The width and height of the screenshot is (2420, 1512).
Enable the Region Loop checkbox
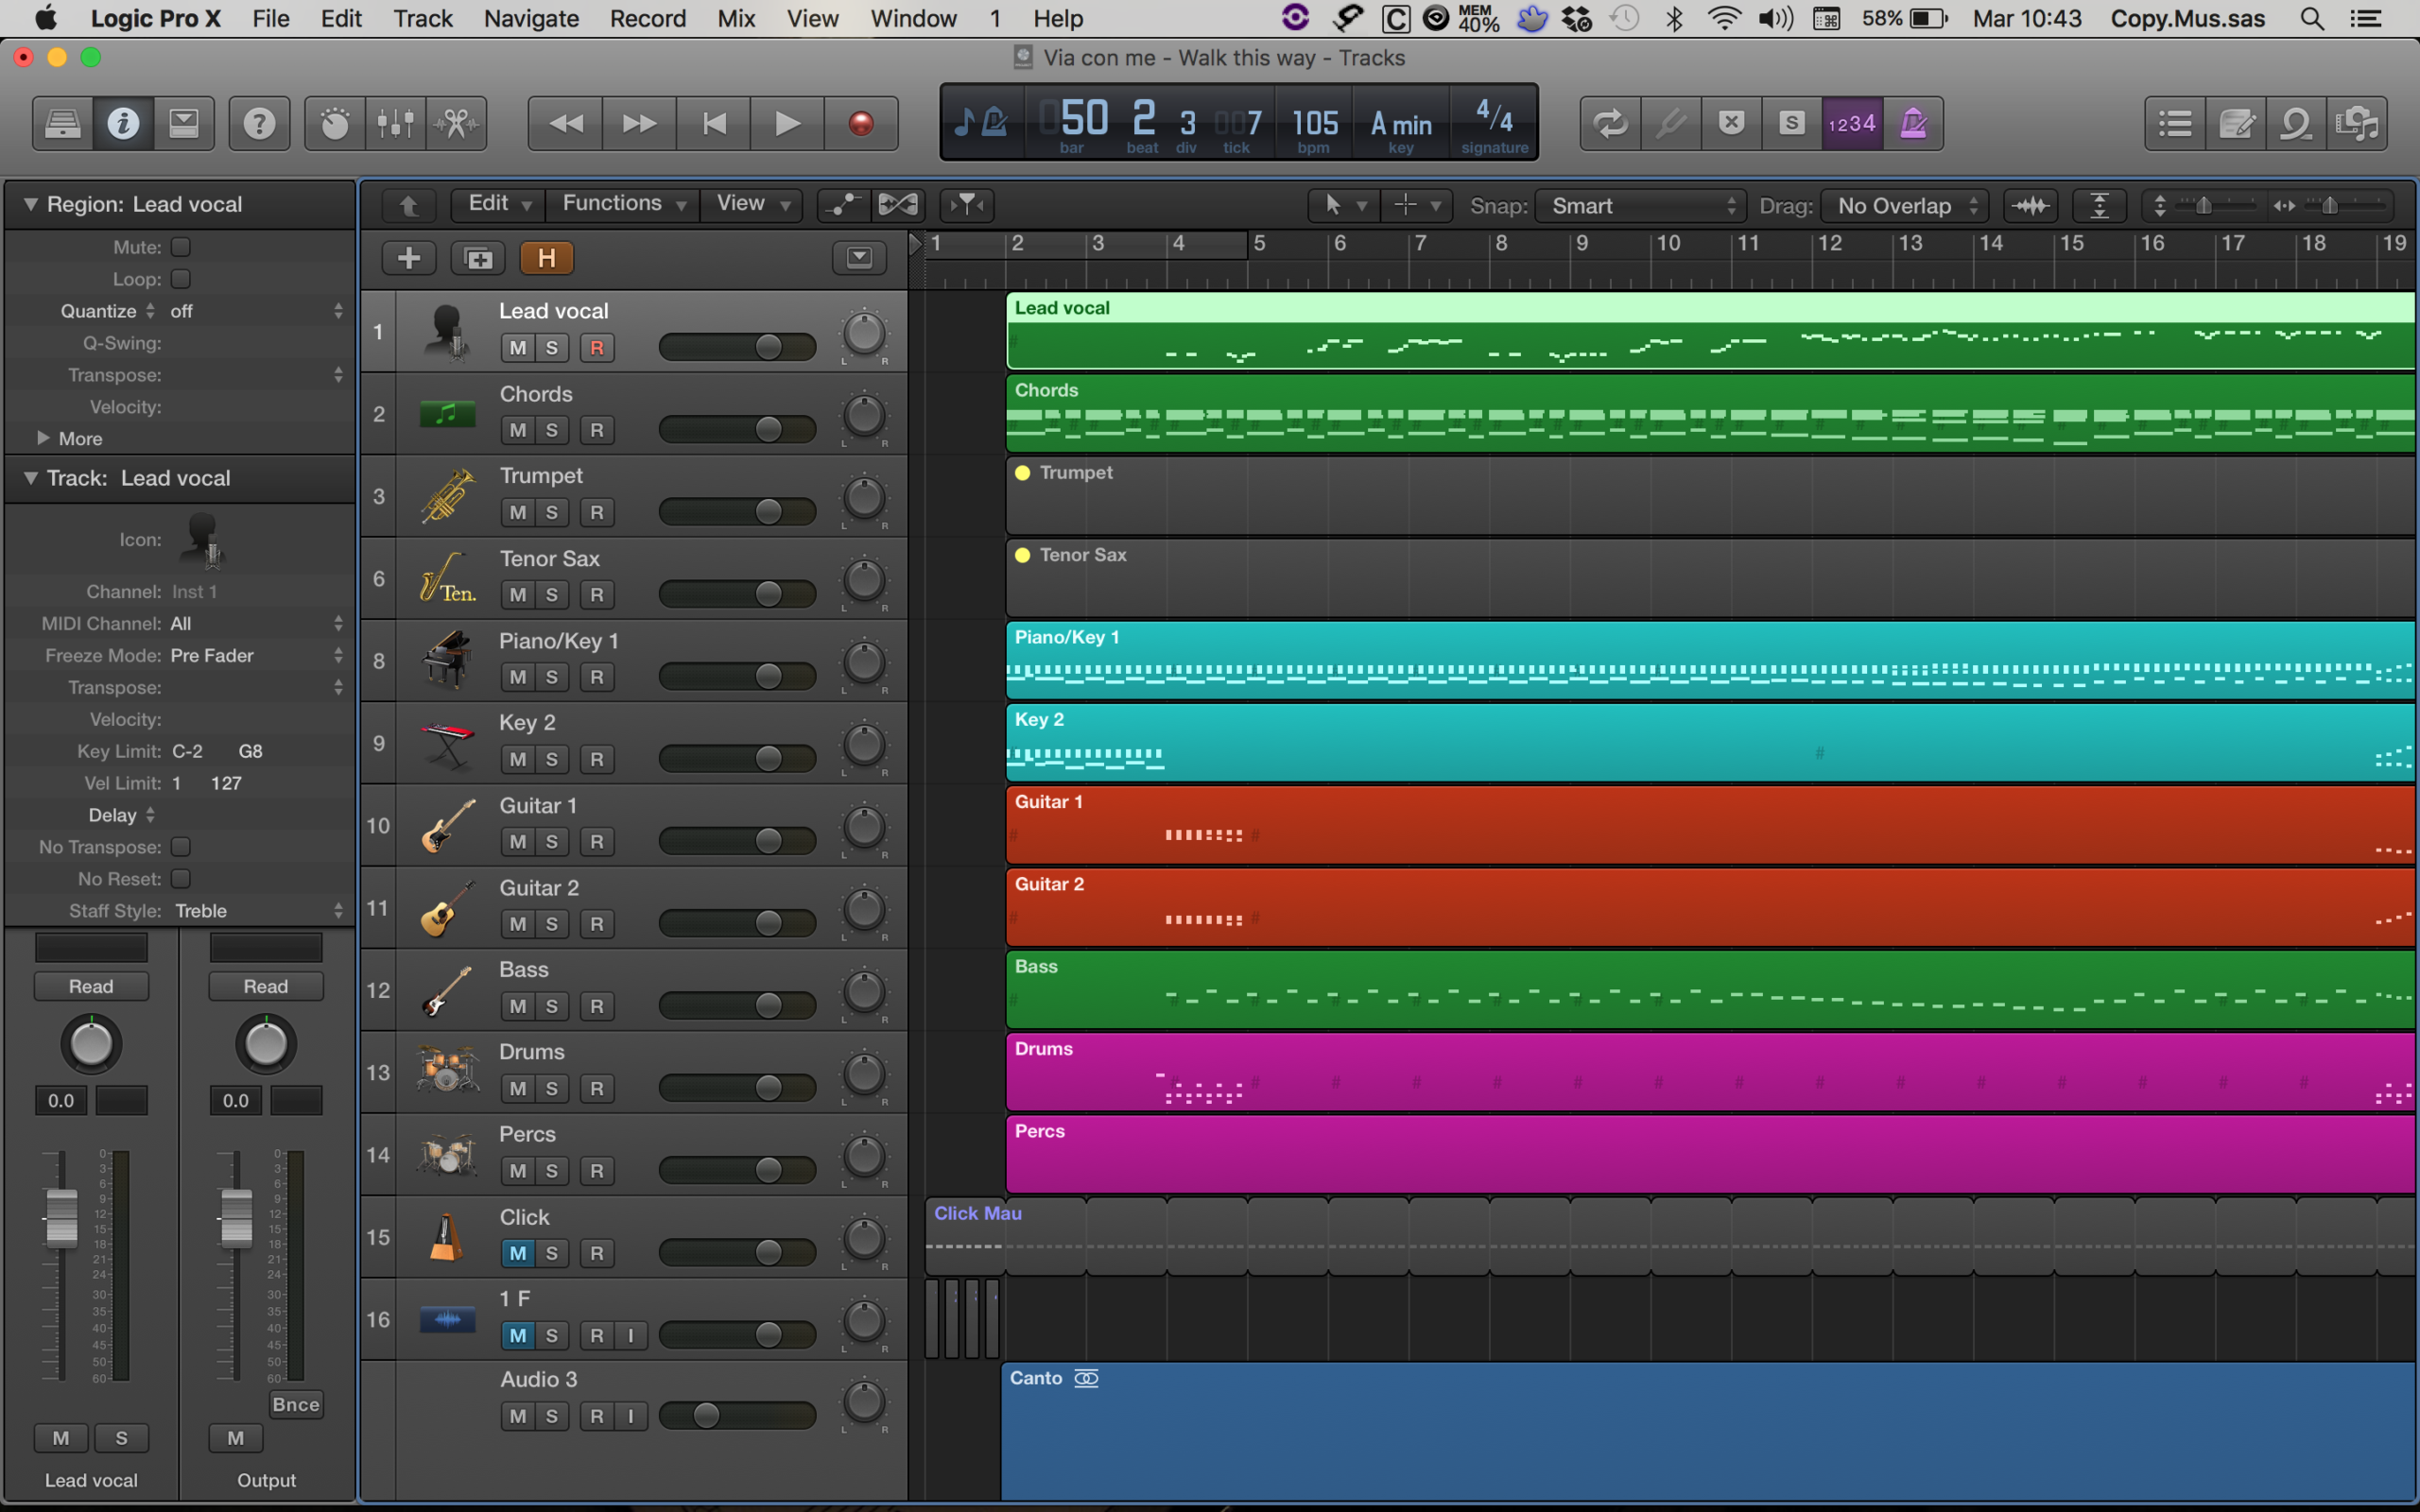181,278
